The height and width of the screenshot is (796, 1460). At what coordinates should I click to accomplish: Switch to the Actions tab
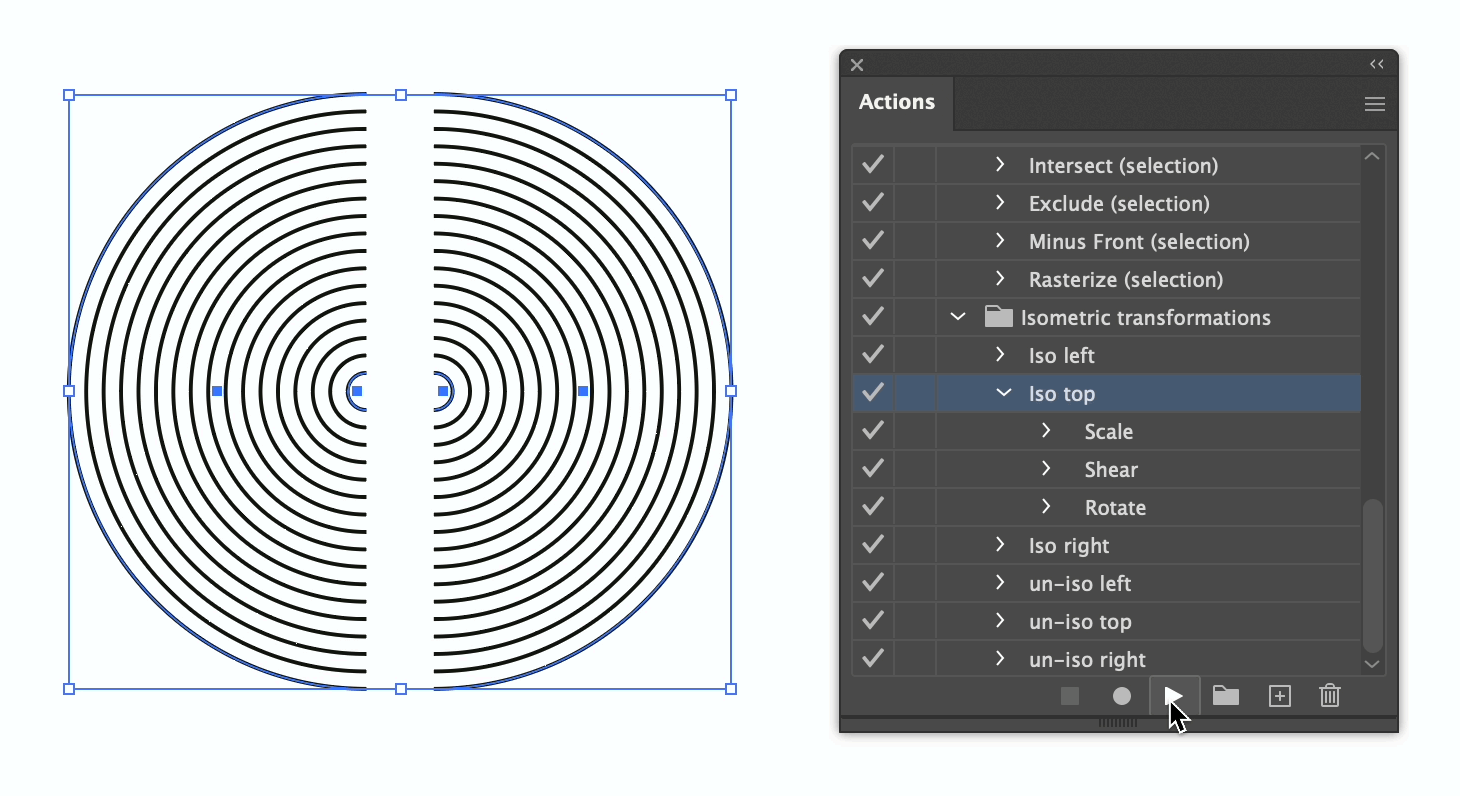[x=897, y=102]
